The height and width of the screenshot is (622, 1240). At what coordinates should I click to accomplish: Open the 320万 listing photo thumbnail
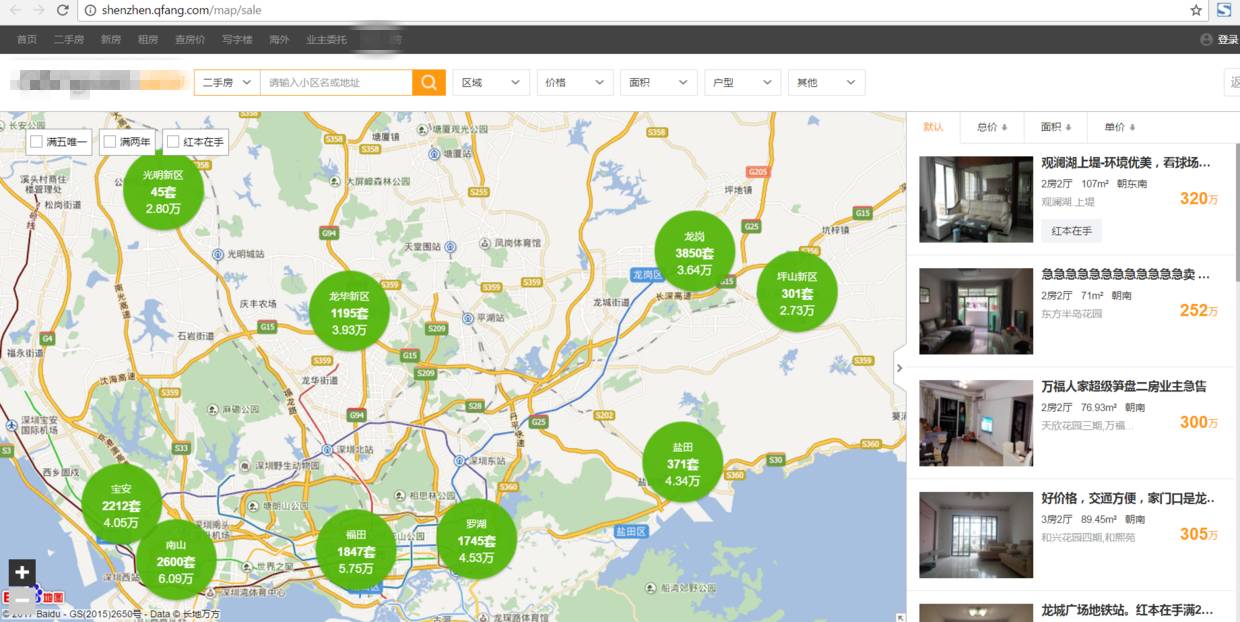[976, 199]
